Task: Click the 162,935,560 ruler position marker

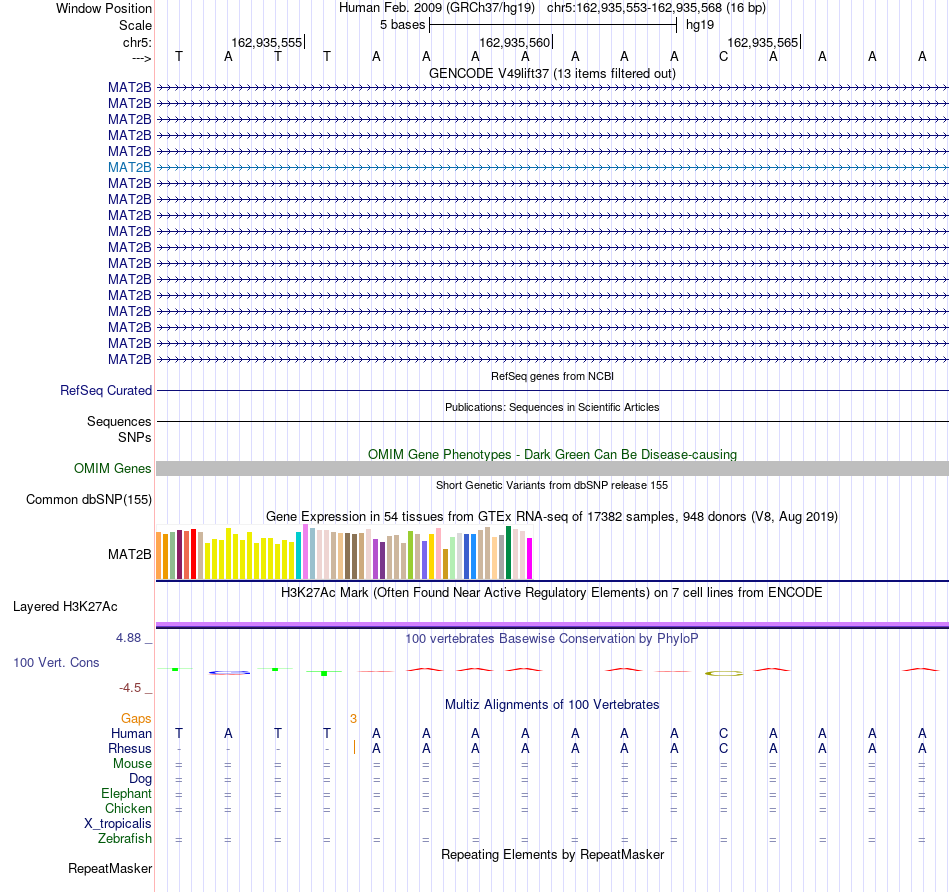Action: (515, 42)
